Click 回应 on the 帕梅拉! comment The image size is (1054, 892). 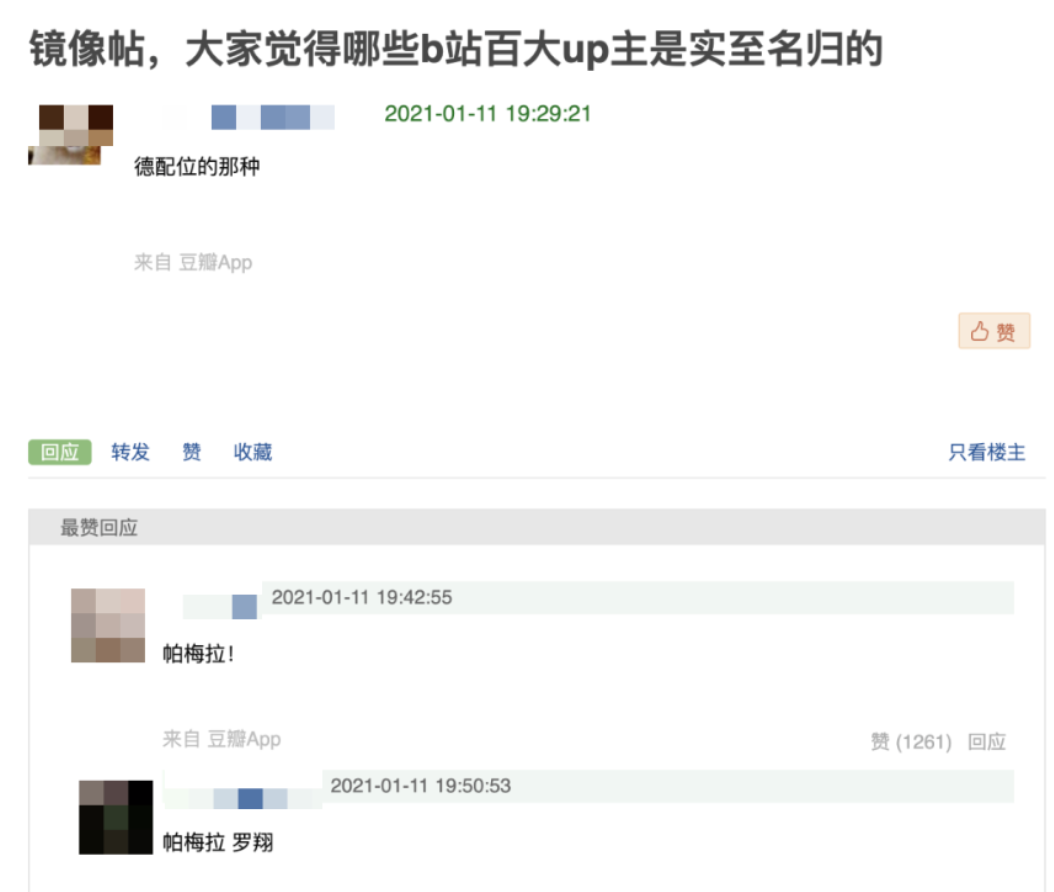pyautogui.click(x=986, y=741)
